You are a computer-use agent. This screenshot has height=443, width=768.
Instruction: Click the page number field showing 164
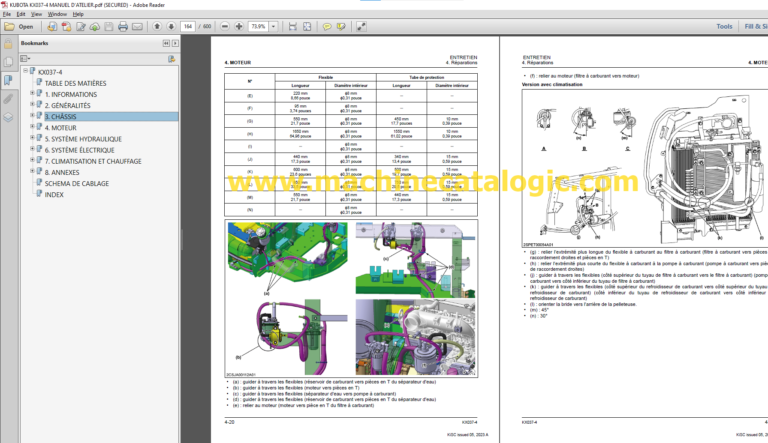(x=188, y=26)
